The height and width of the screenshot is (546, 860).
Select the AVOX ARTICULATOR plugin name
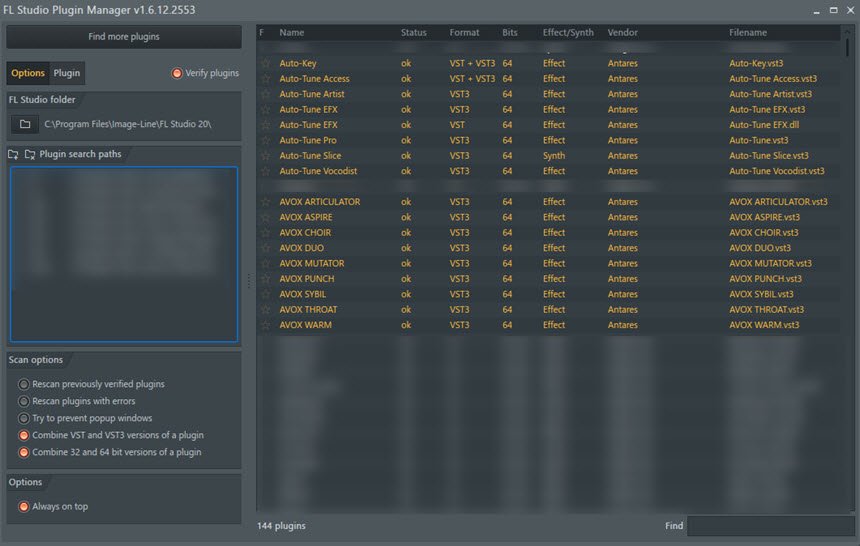pos(320,201)
